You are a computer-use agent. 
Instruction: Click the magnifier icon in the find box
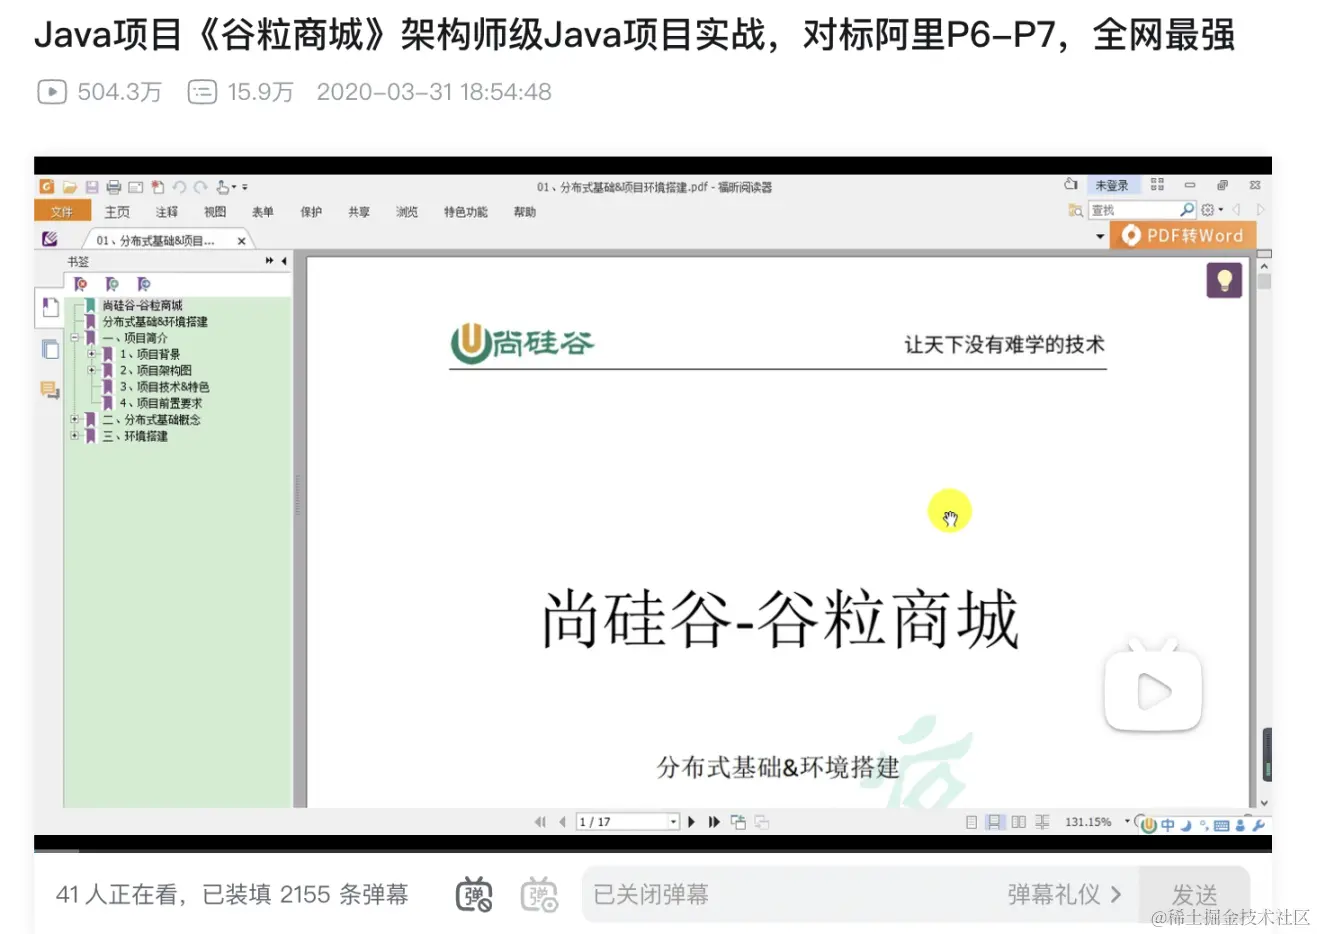point(1187,210)
